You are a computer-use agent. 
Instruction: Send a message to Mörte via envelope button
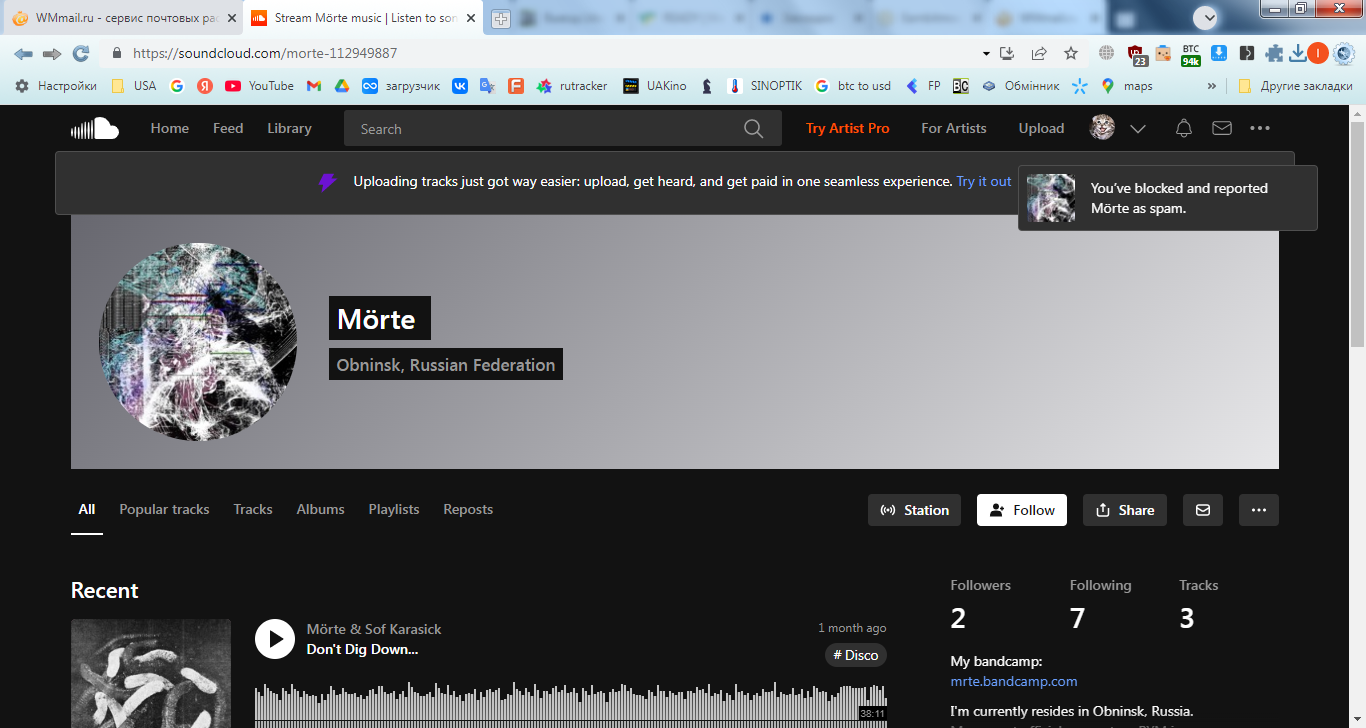pyautogui.click(x=1203, y=510)
